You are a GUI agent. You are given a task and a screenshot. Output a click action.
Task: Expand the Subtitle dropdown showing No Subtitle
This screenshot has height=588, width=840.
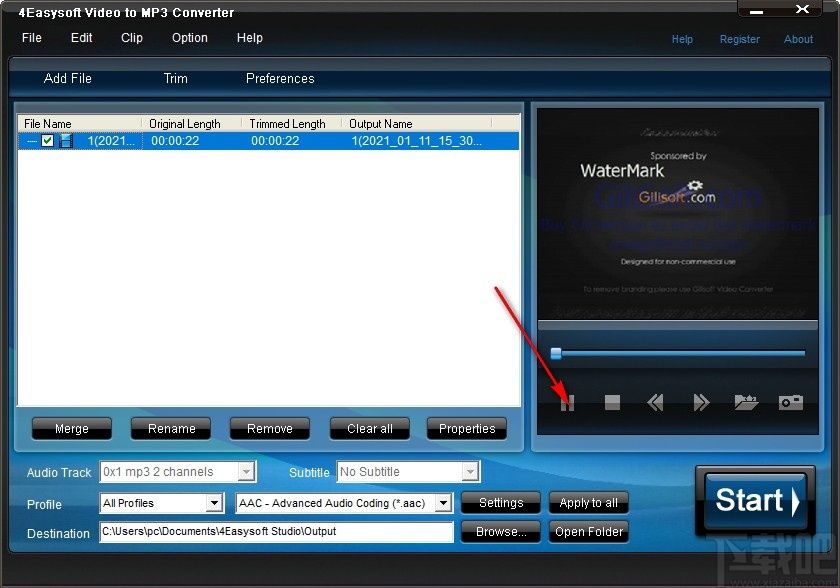point(471,471)
